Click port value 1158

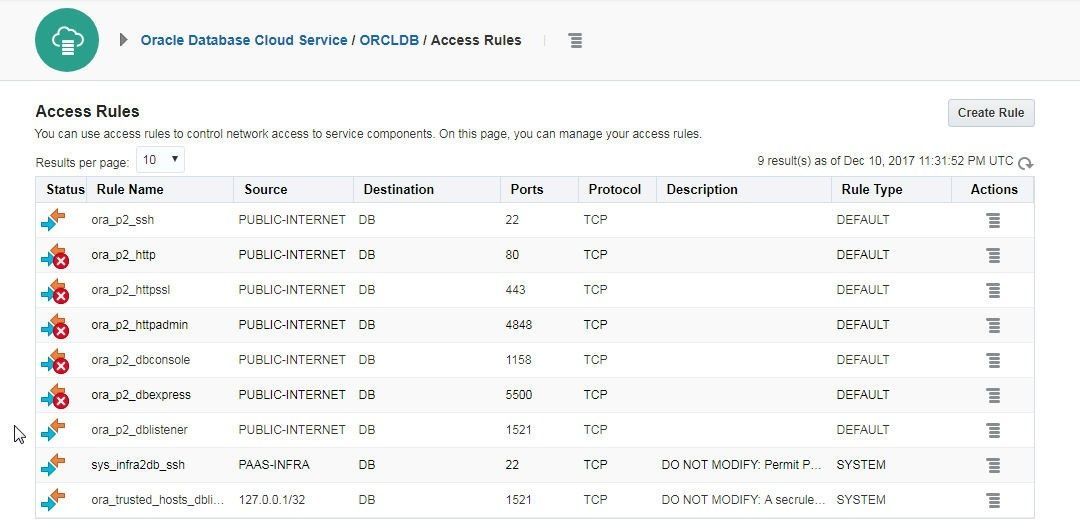pyautogui.click(x=519, y=360)
